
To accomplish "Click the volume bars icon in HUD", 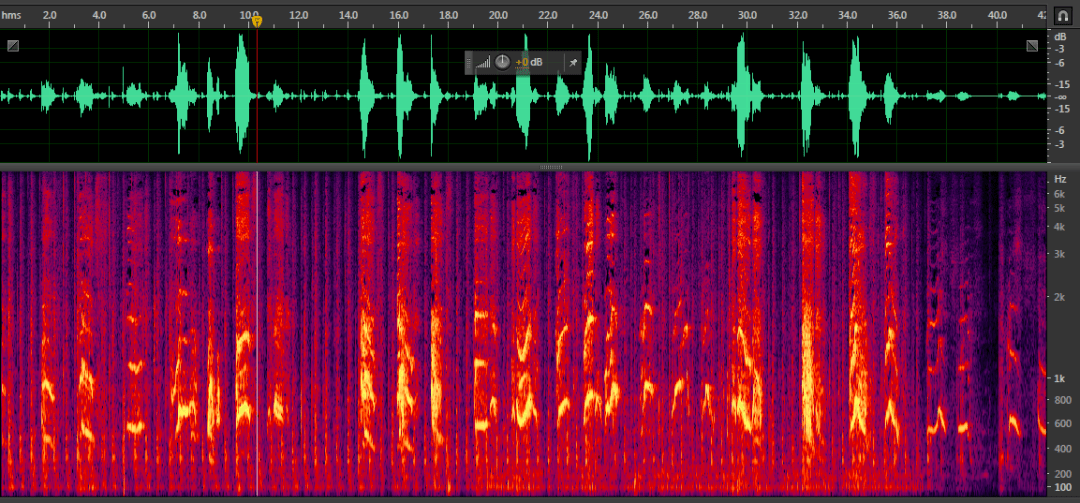I will 483,62.
